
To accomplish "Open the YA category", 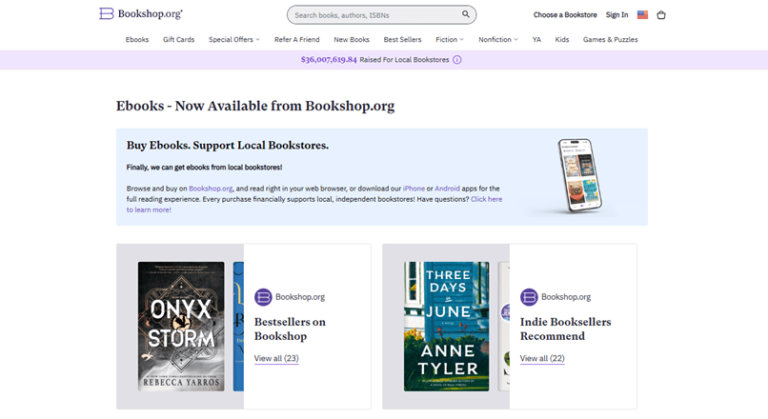I will pyautogui.click(x=537, y=40).
